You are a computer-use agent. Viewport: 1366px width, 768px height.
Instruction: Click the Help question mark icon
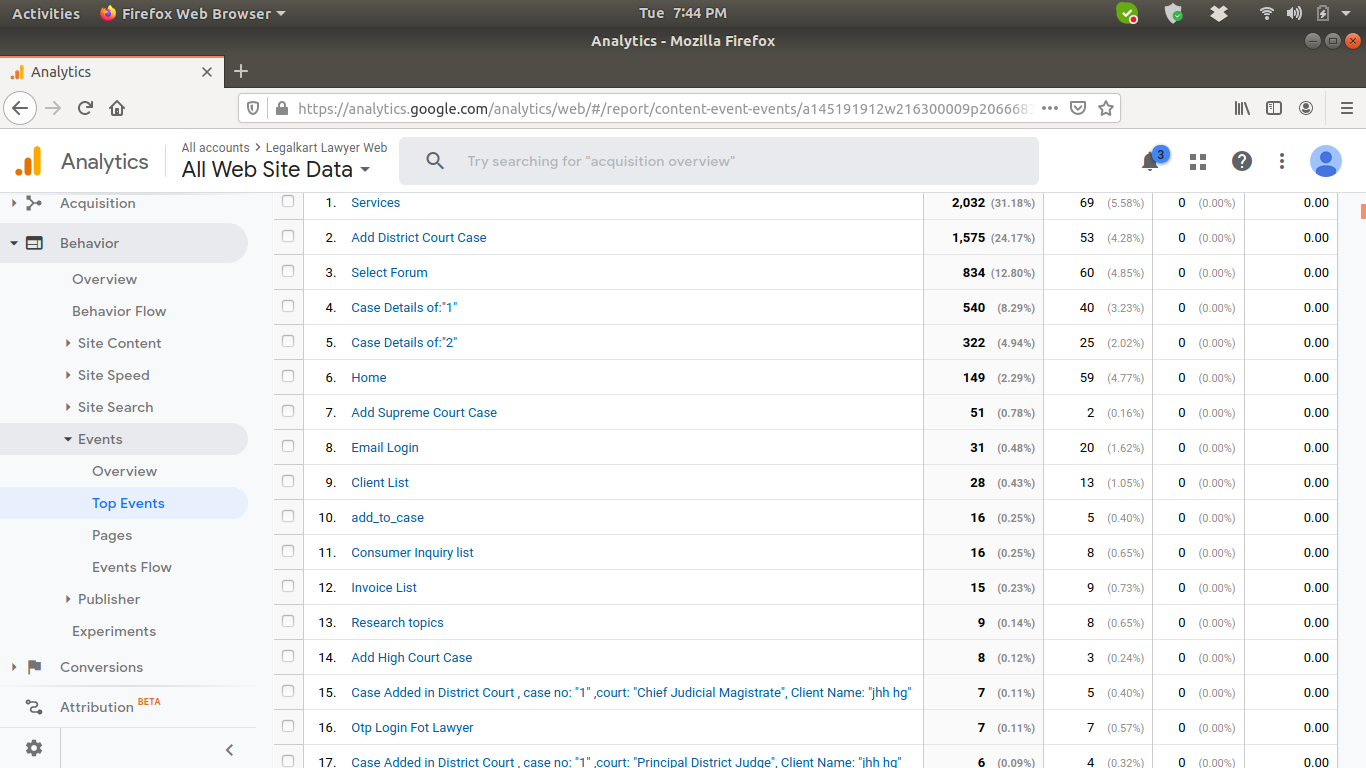1241,161
